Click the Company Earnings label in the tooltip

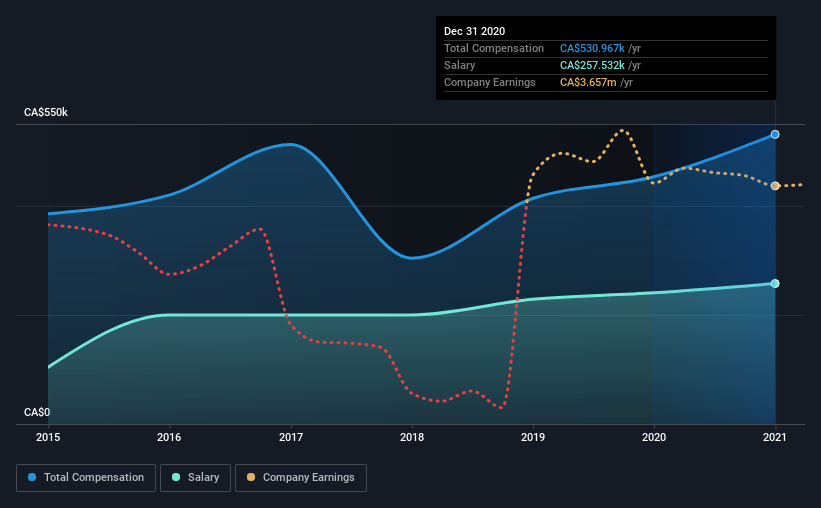tap(490, 82)
